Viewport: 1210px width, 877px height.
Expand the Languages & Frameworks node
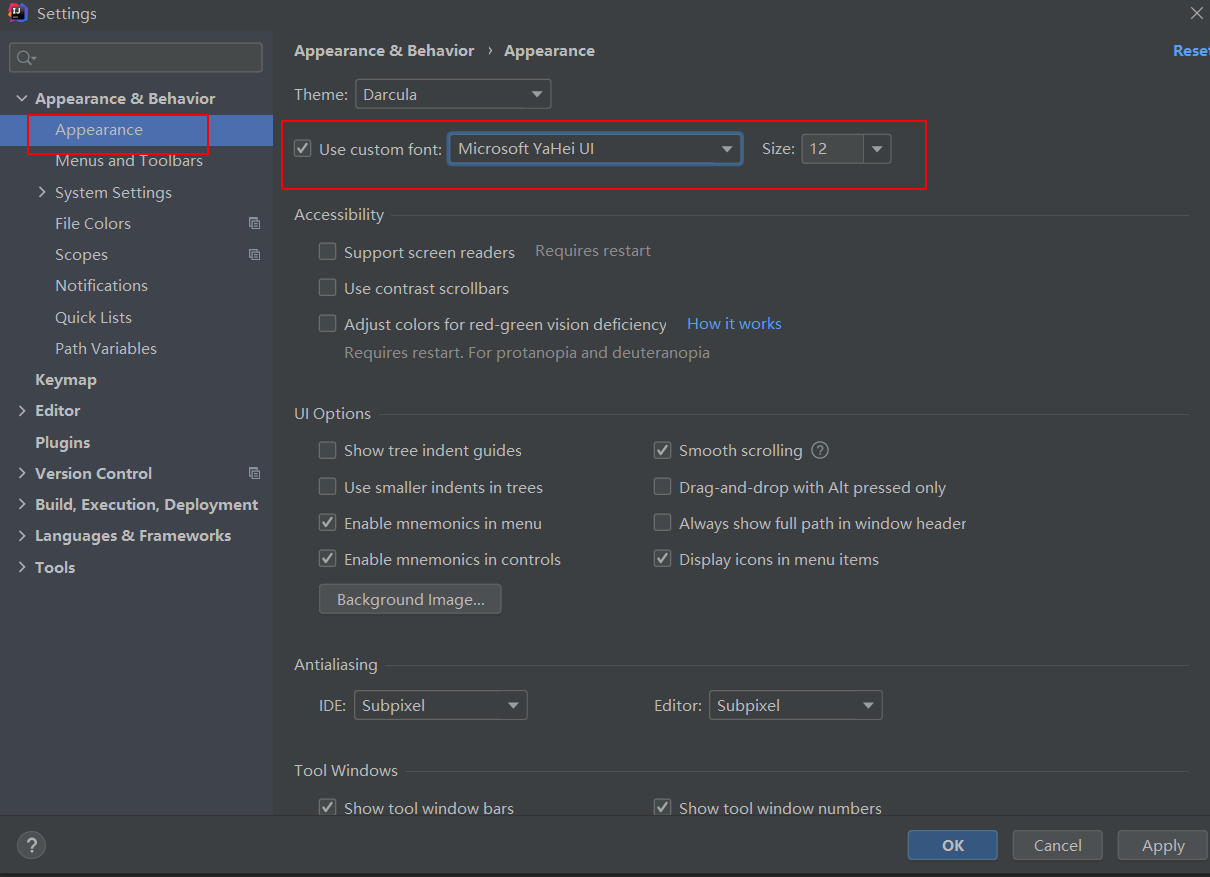point(22,535)
